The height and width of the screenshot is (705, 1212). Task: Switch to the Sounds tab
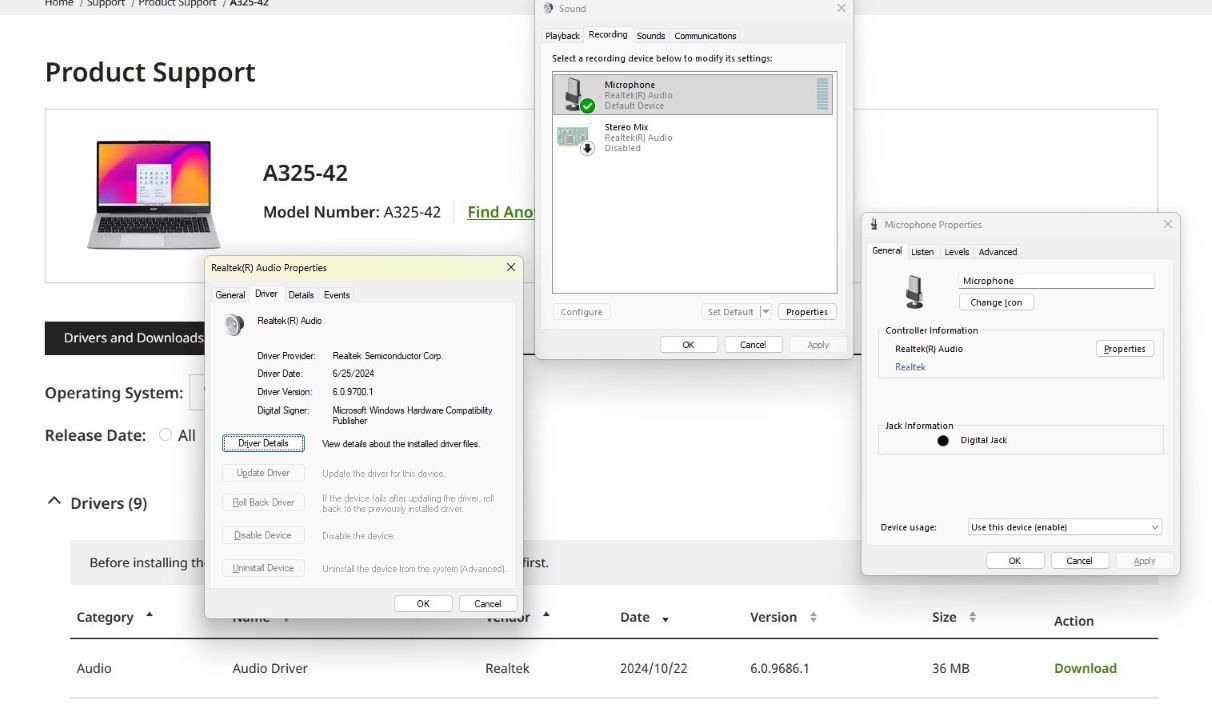651,36
